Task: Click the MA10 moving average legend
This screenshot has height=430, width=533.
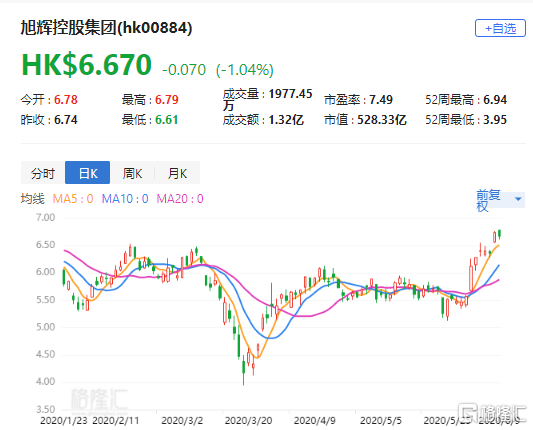Action: (x=125, y=199)
